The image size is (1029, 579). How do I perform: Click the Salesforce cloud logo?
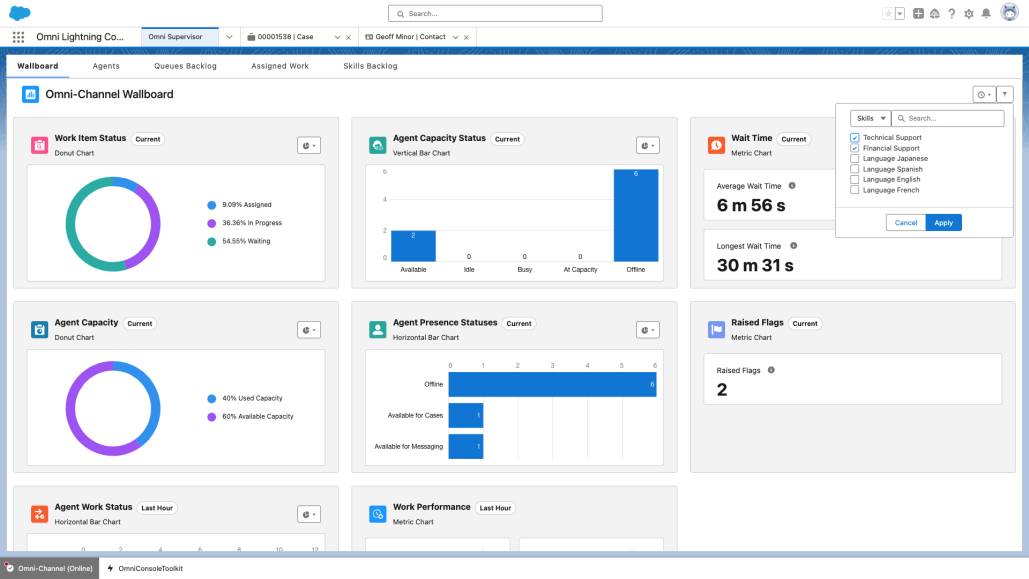(x=20, y=12)
